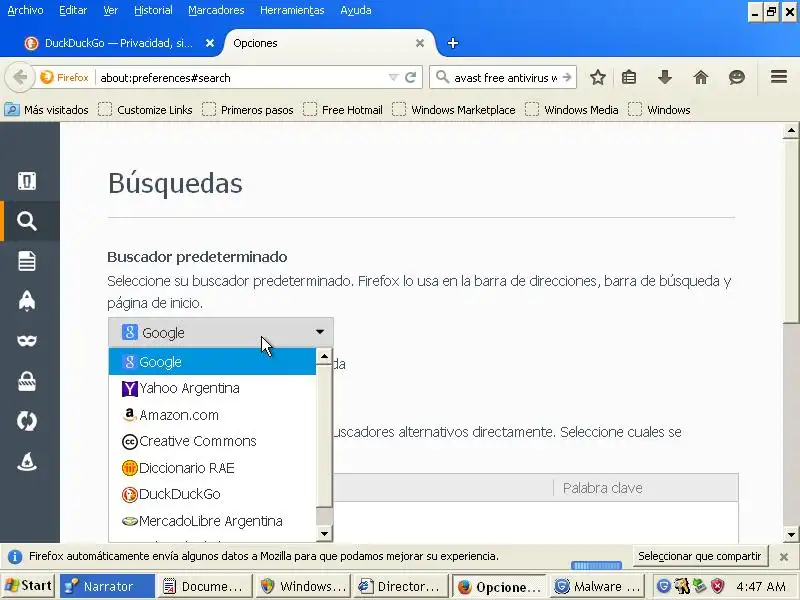Open Free Hotmail bookmark

(343, 110)
